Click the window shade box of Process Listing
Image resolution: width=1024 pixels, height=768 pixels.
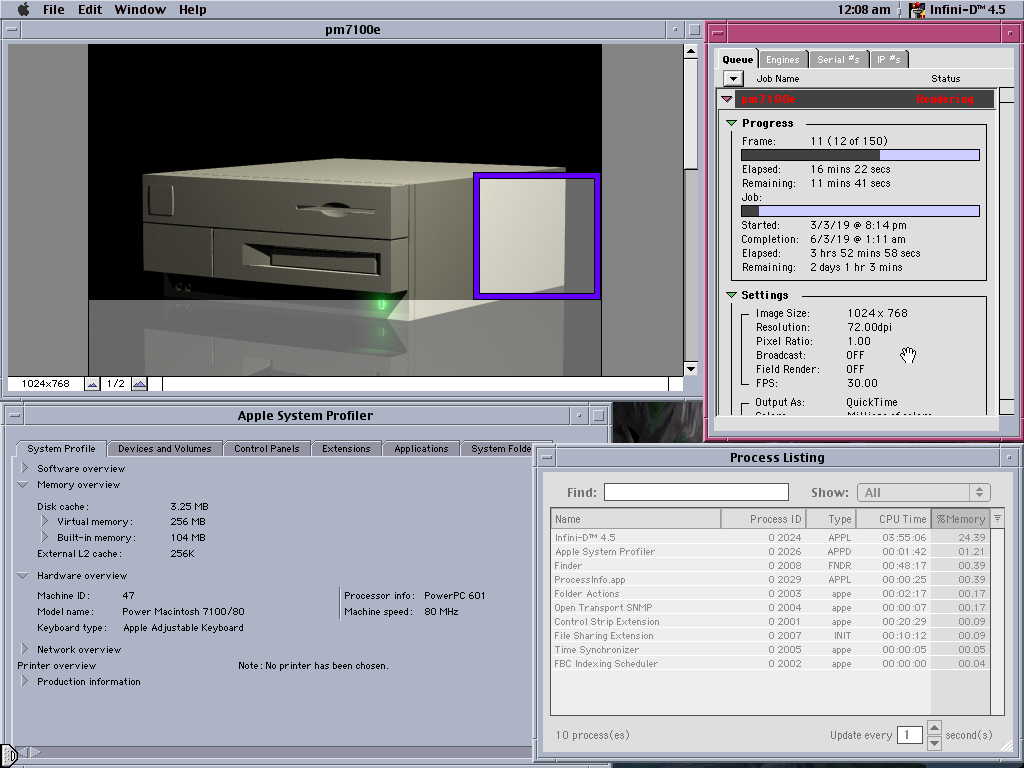(x=1009, y=458)
